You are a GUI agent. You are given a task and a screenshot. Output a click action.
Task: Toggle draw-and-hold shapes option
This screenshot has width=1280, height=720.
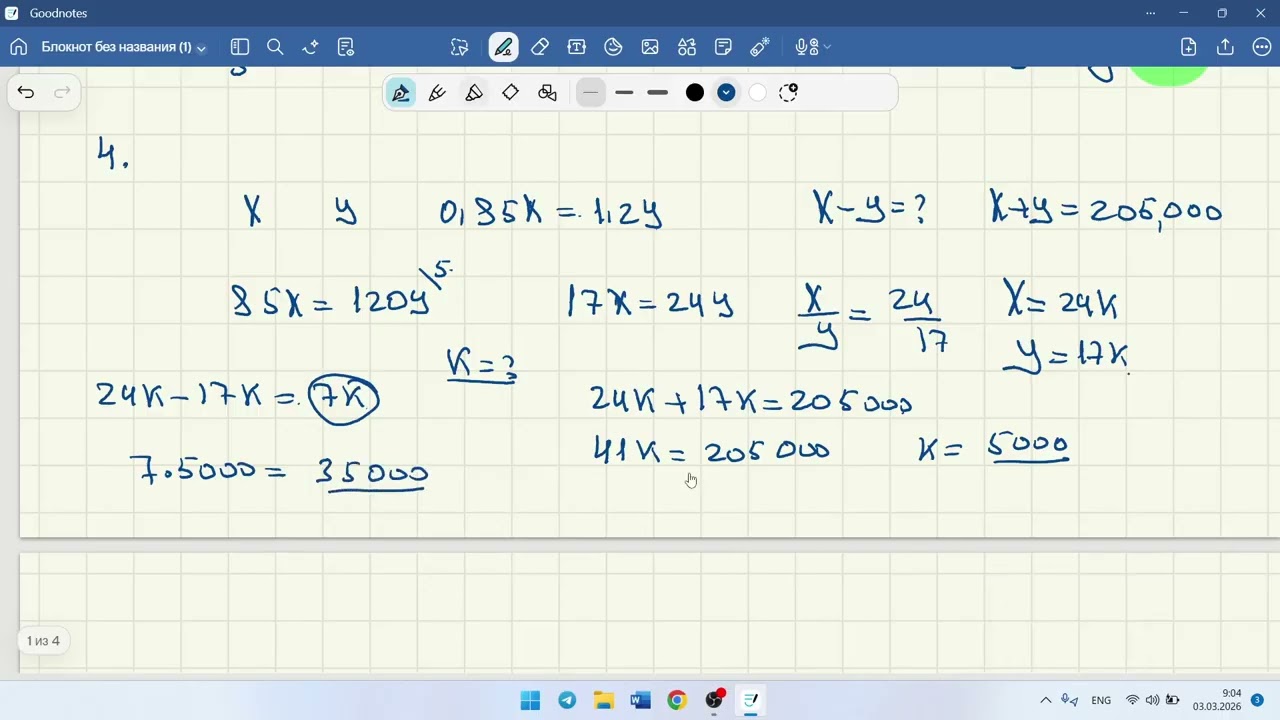click(547, 93)
